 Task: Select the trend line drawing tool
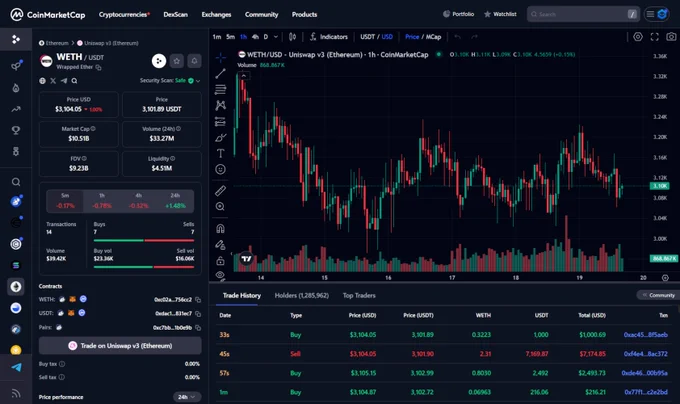pyautogui.click(x=220, y=73)
